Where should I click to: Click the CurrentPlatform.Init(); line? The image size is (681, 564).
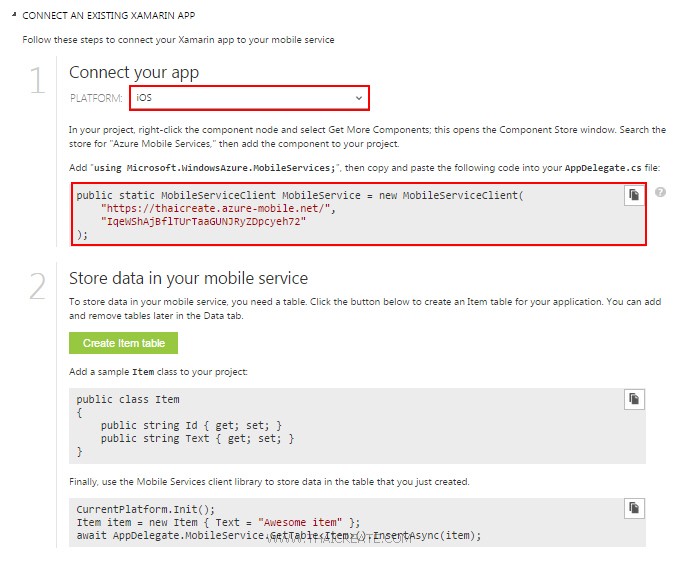145,509
